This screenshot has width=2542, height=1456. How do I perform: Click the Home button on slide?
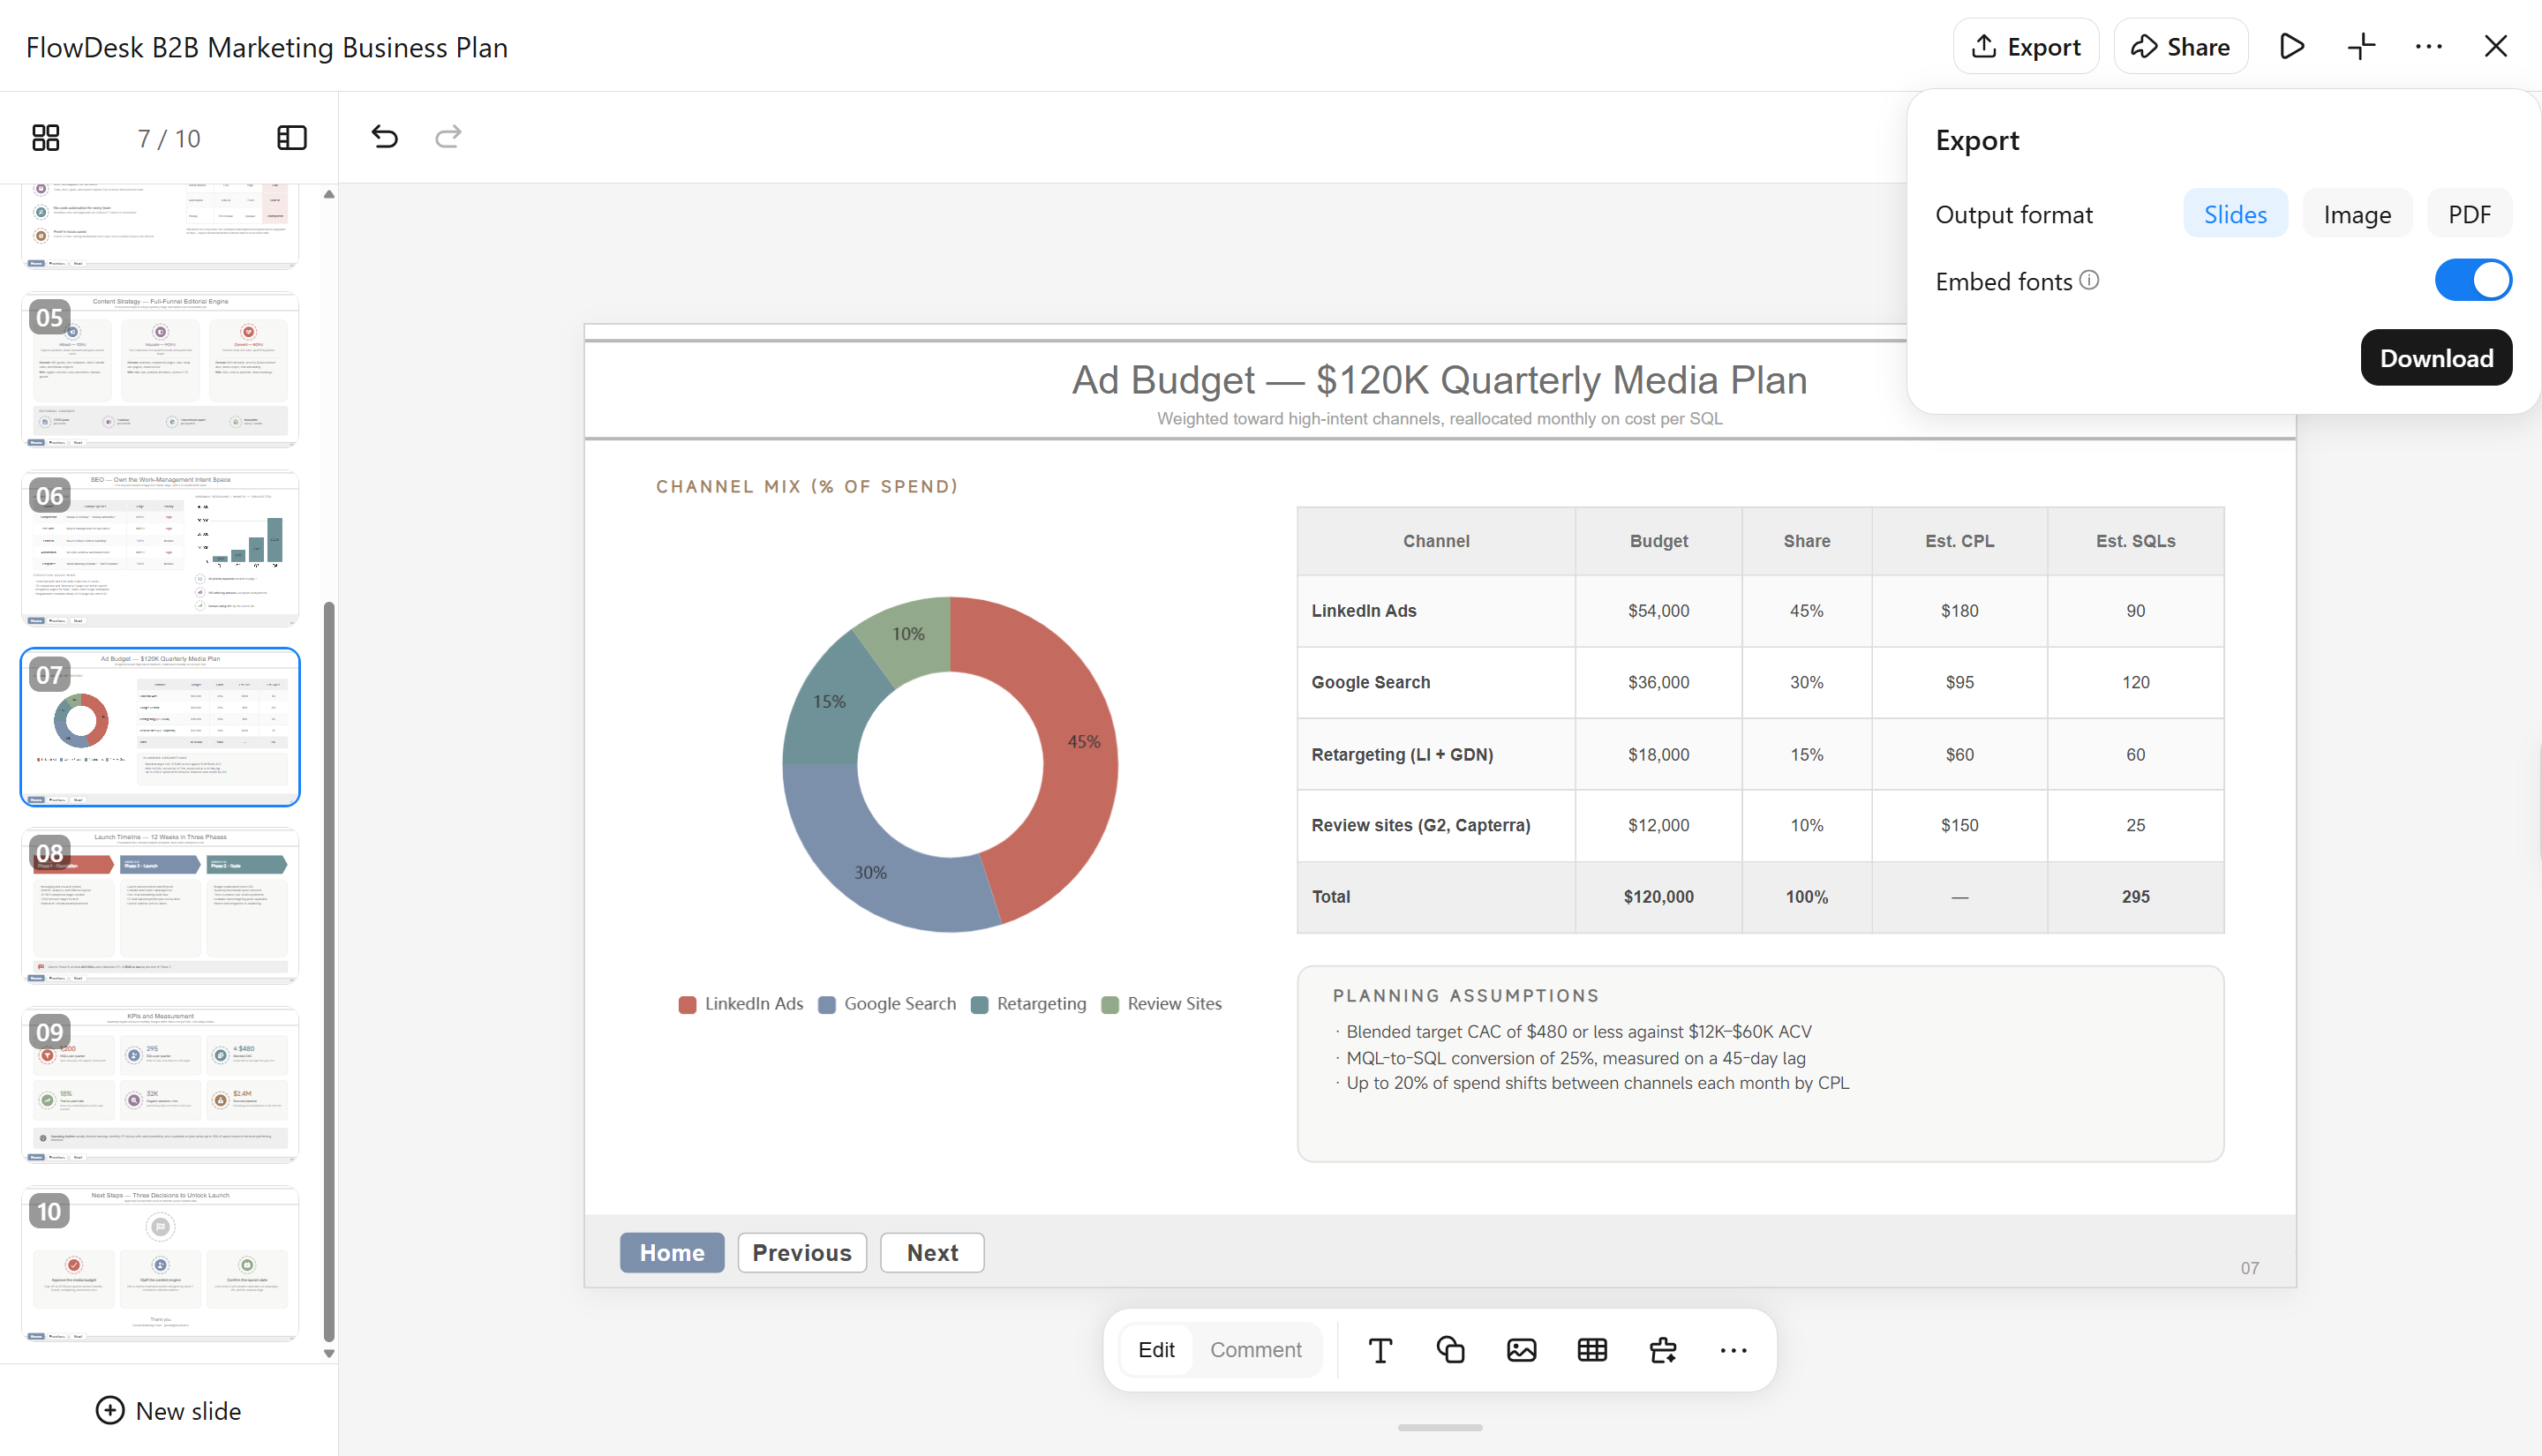click(672, 1252)
